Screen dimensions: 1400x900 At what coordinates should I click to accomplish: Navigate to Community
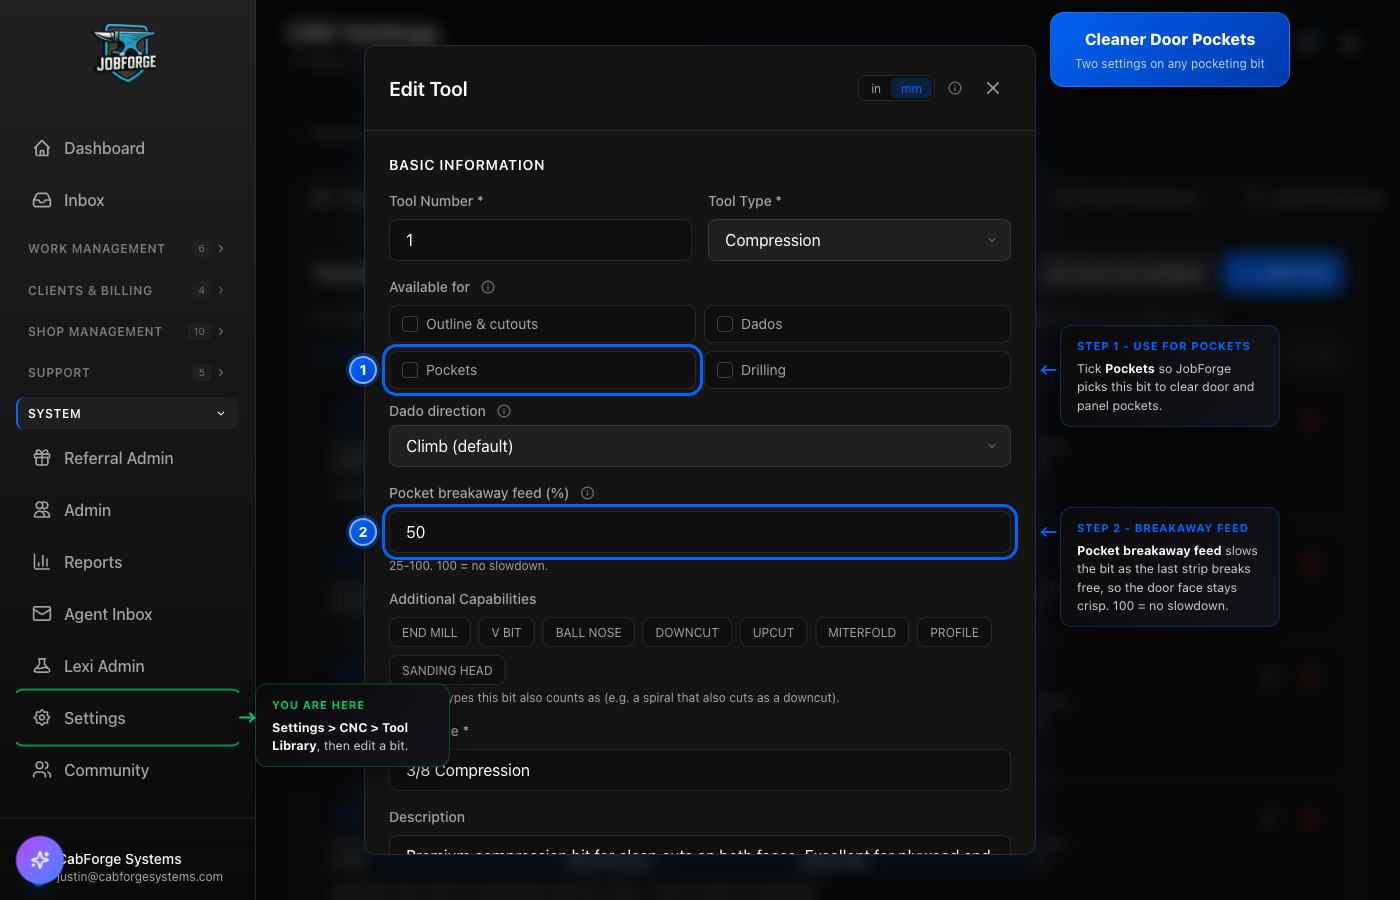127,770
